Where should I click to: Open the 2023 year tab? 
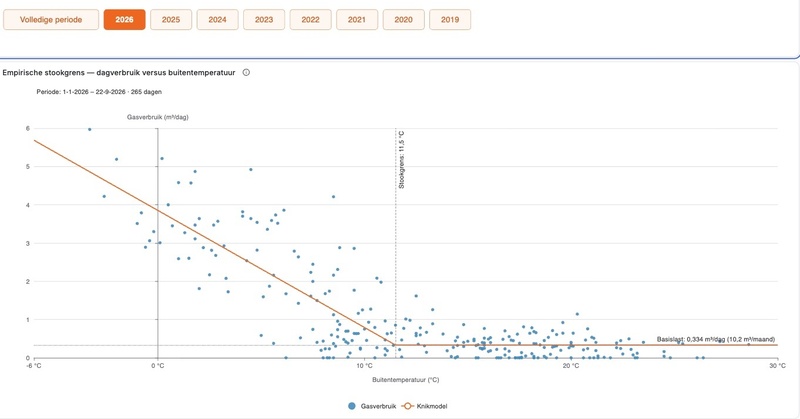264,20
